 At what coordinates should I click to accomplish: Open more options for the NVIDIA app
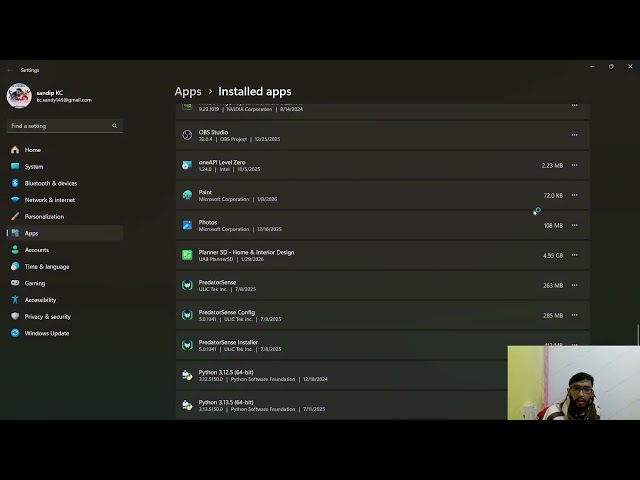click(x=574, y=105)
